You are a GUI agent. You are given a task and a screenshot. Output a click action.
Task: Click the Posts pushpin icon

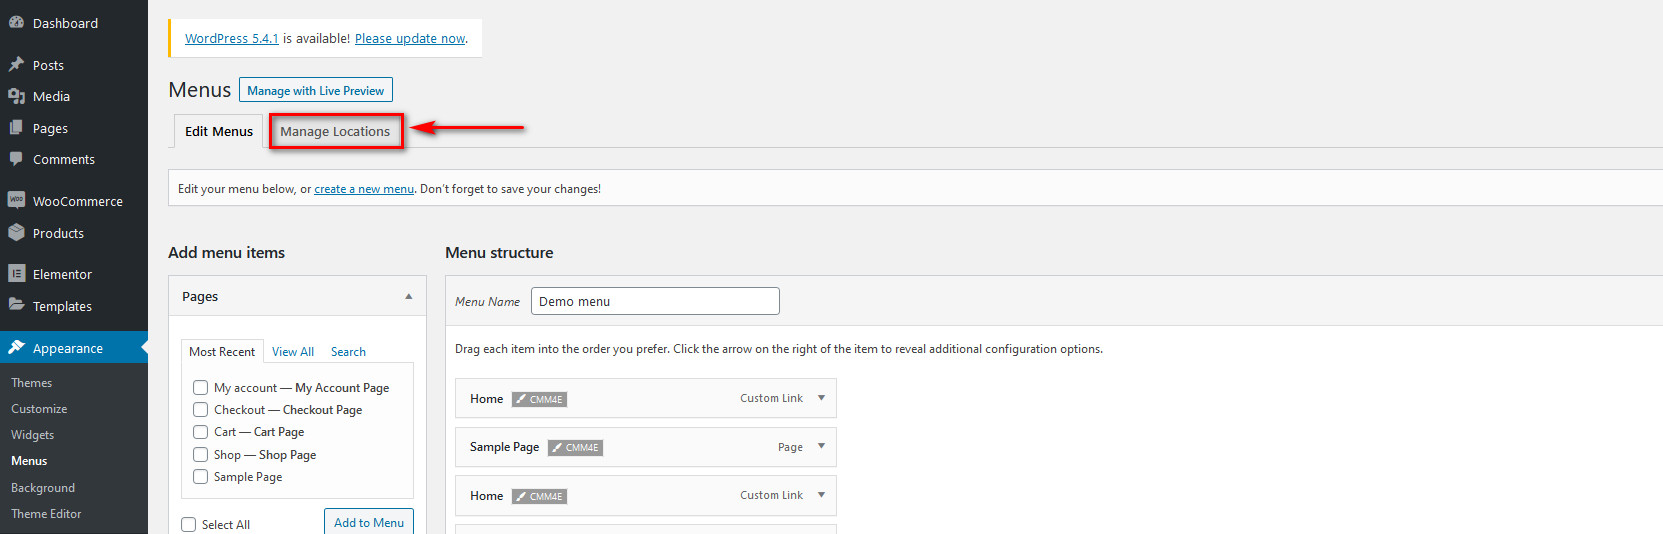click(16, 64)
